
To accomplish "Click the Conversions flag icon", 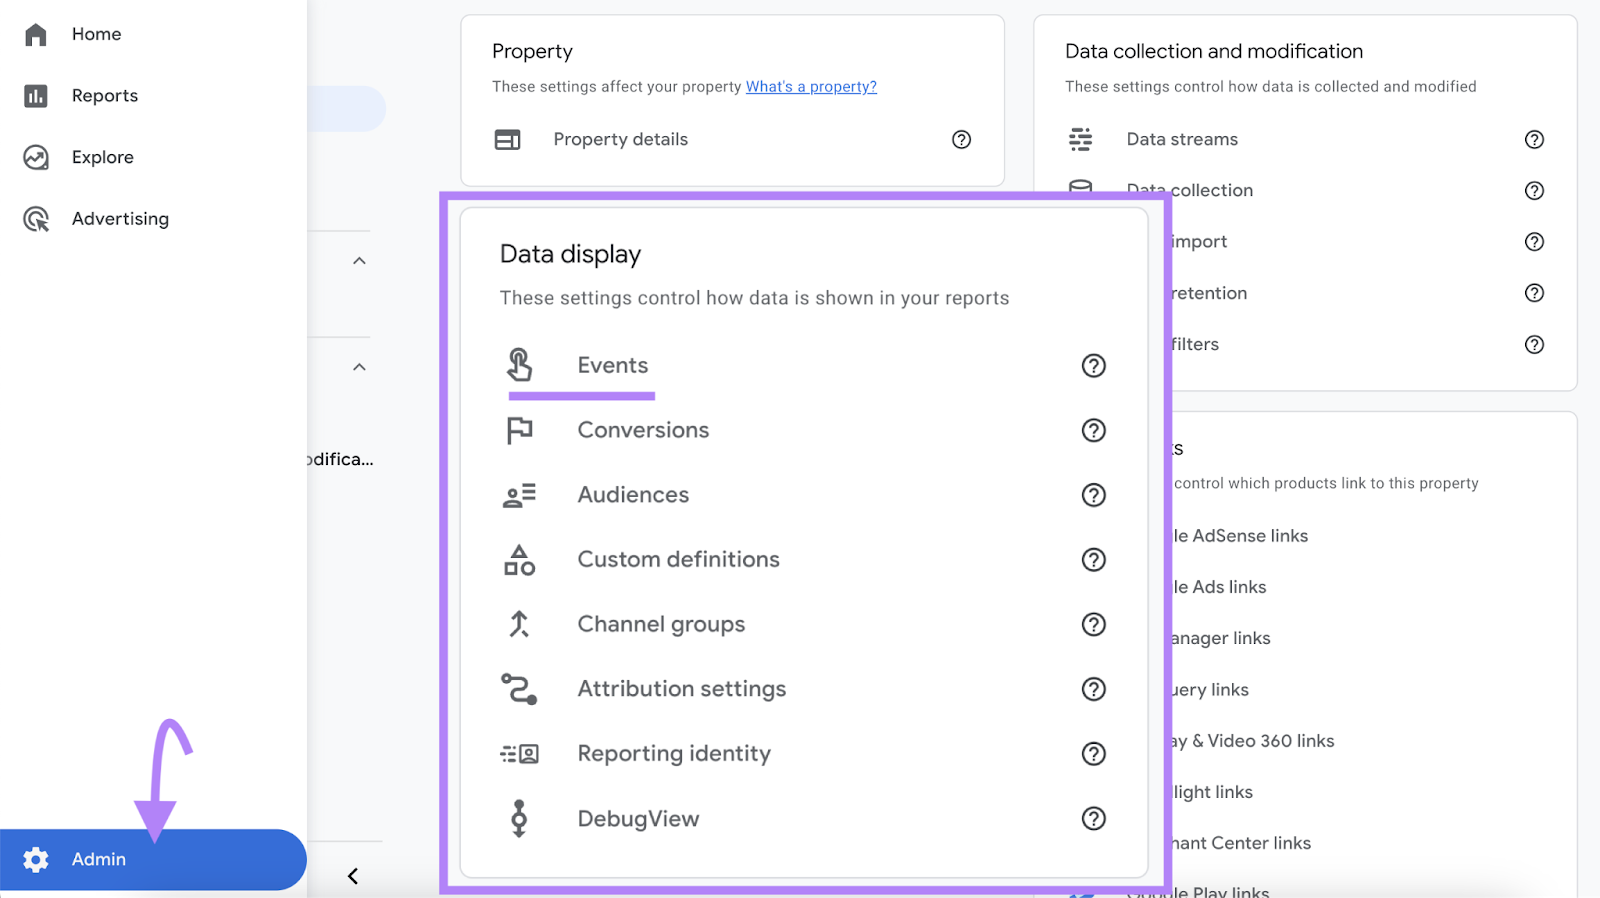I will (520, 430).
